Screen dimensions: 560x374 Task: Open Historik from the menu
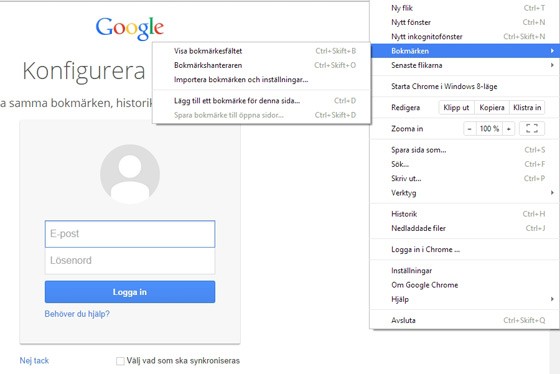point(464,214)
